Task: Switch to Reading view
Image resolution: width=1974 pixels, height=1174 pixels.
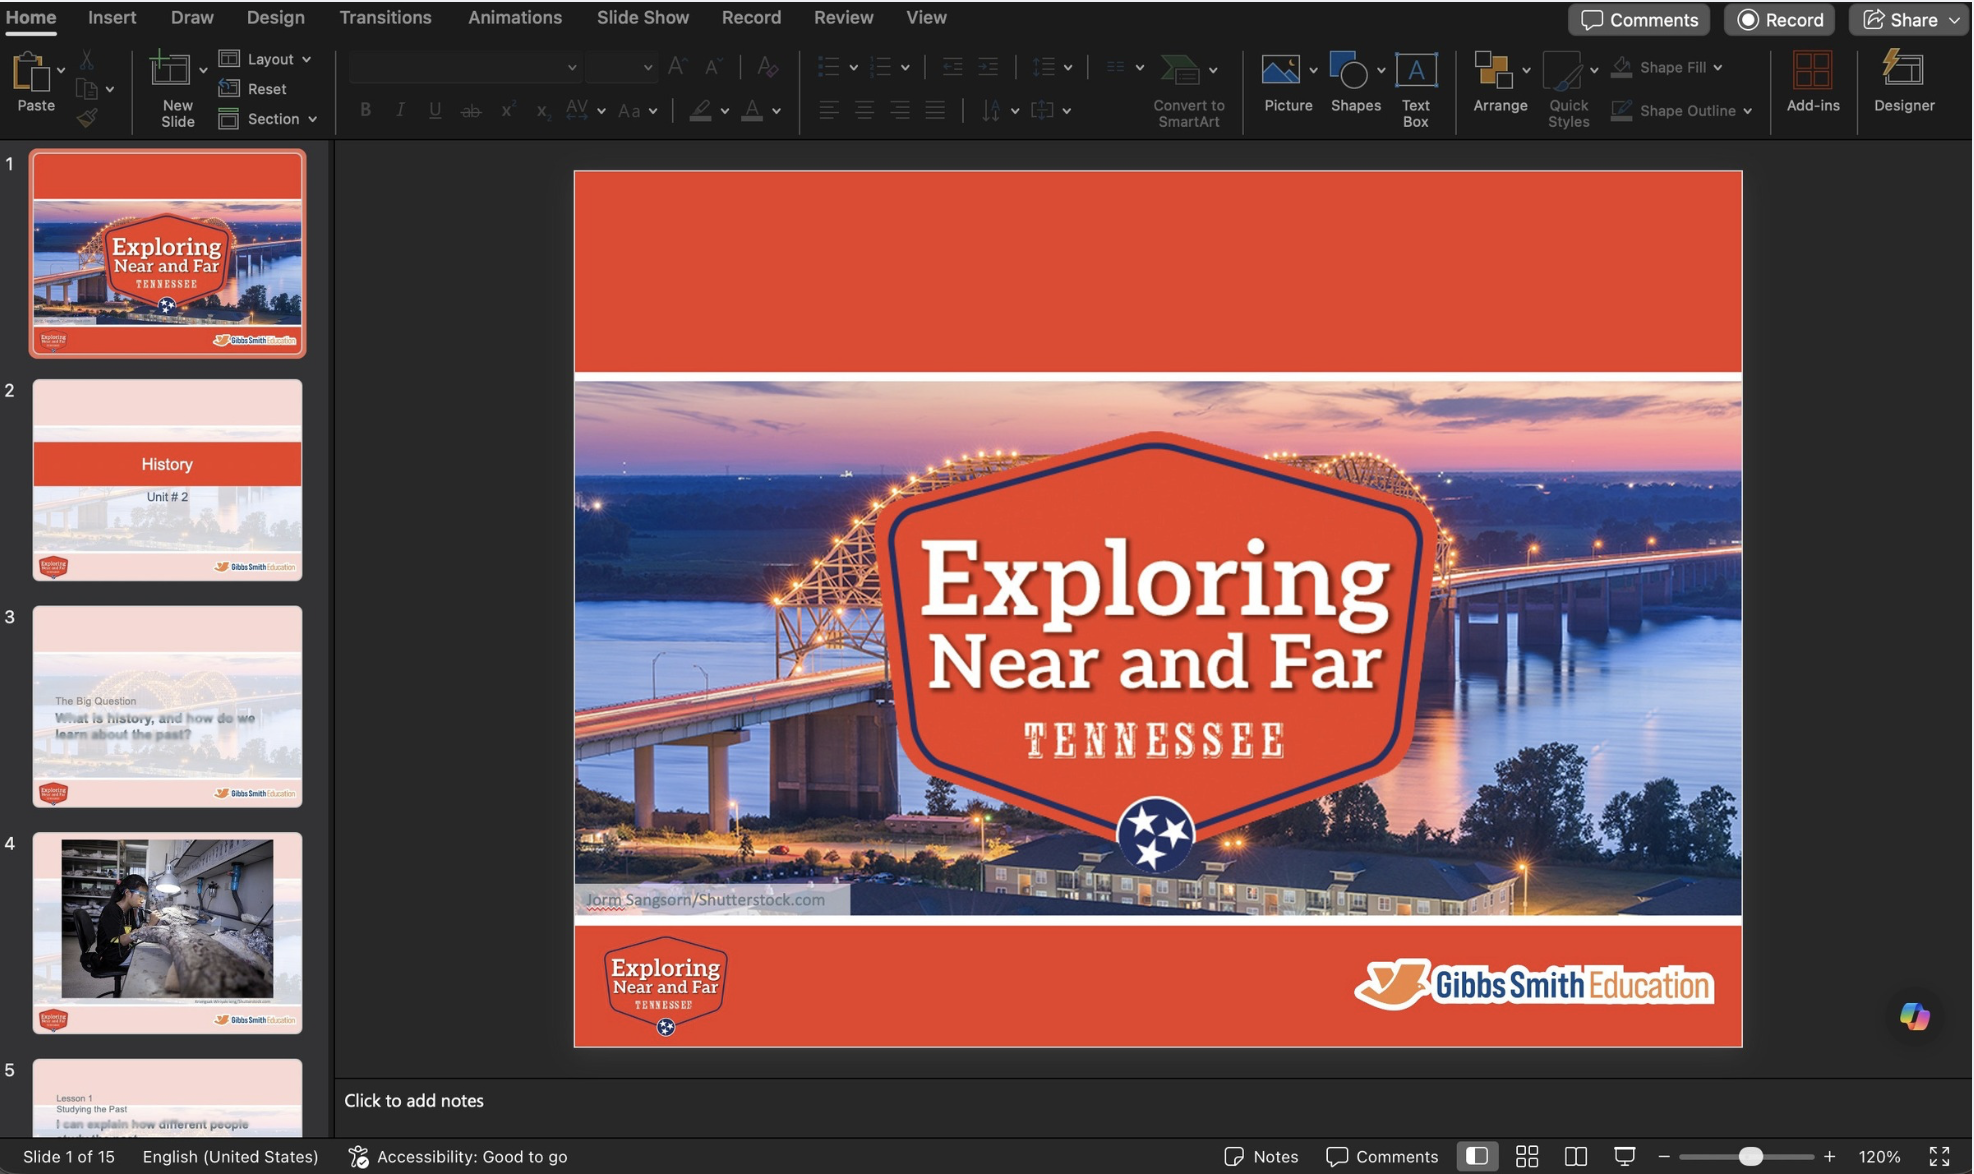Action: [1575, 1156]
